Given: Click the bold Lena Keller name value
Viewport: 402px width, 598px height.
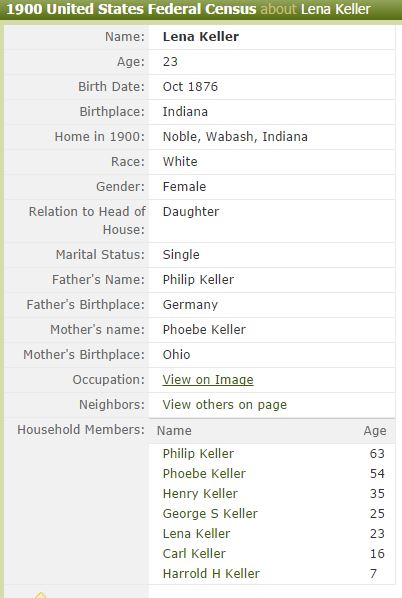Looking at the screenshot, I should coord(201,37).
